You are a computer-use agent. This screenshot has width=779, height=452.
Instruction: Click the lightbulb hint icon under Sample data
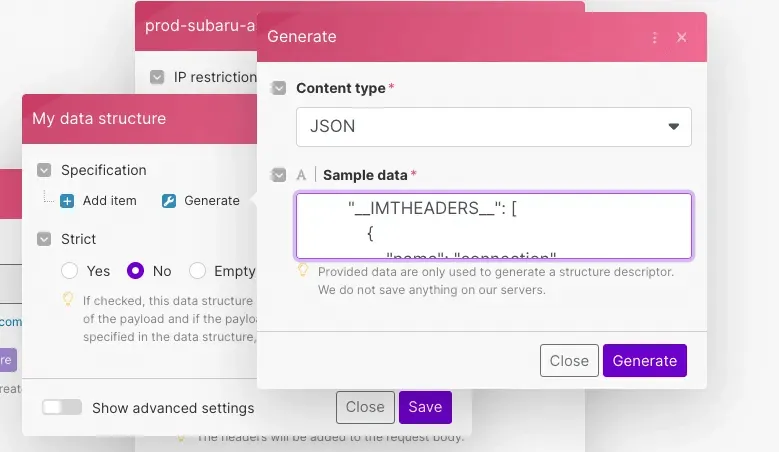click(x=302, y=271)
